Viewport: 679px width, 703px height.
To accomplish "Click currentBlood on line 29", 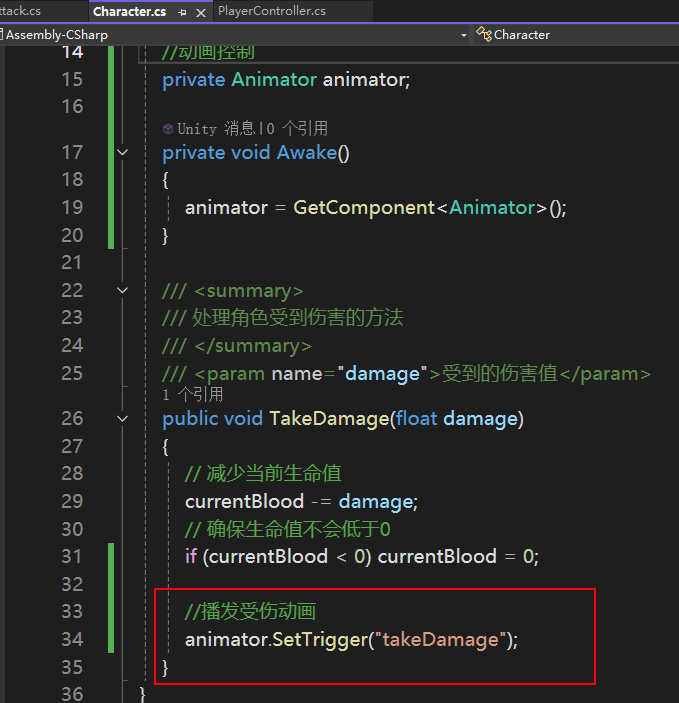I will [244, 501].
